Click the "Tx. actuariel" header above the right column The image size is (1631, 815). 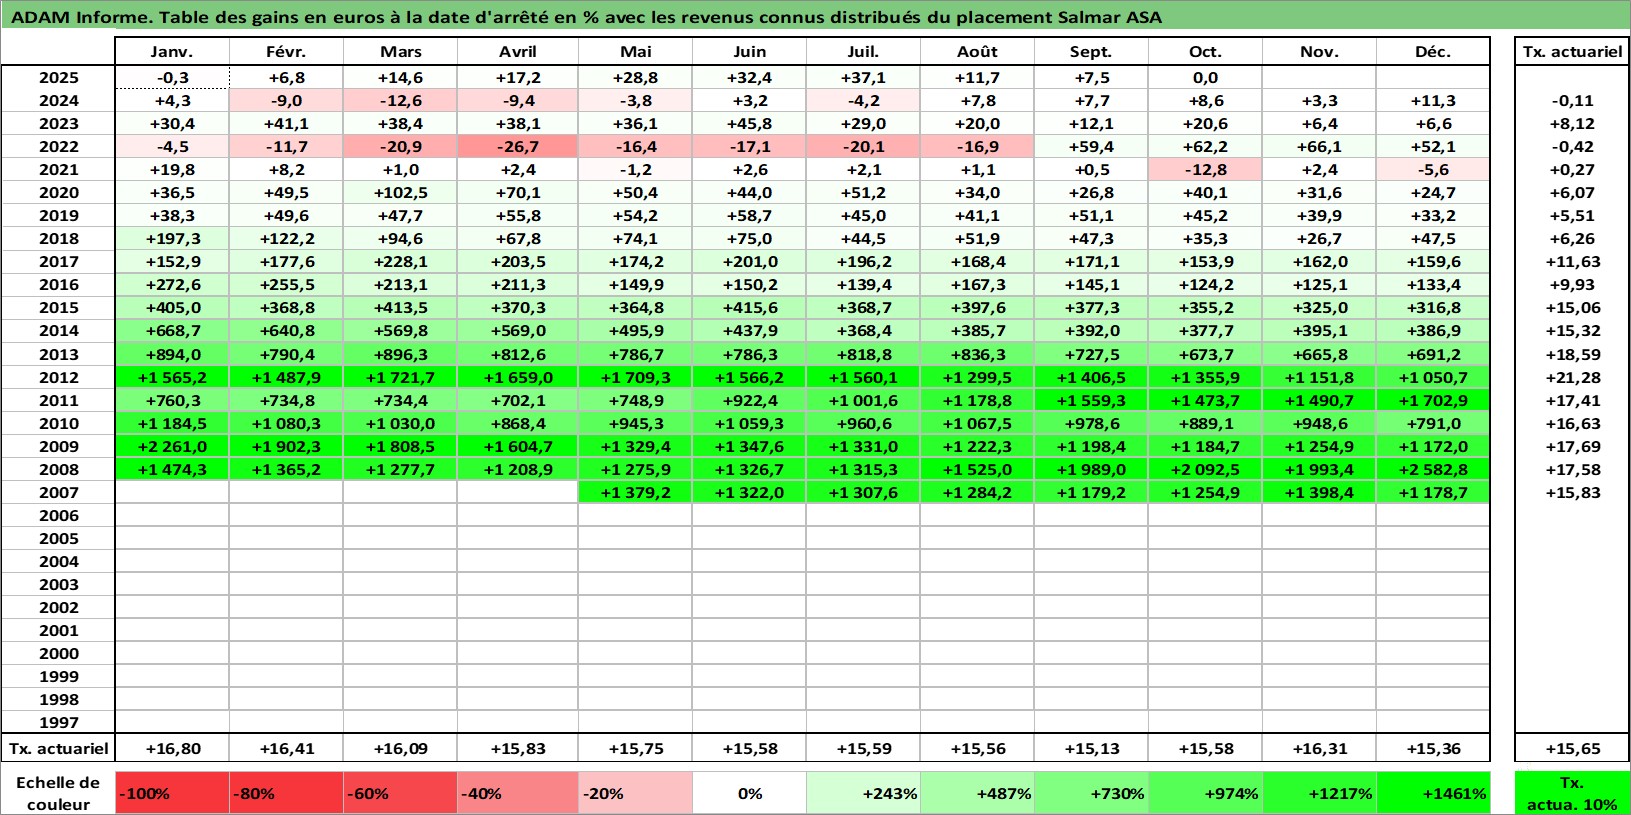coord(1572,52)
